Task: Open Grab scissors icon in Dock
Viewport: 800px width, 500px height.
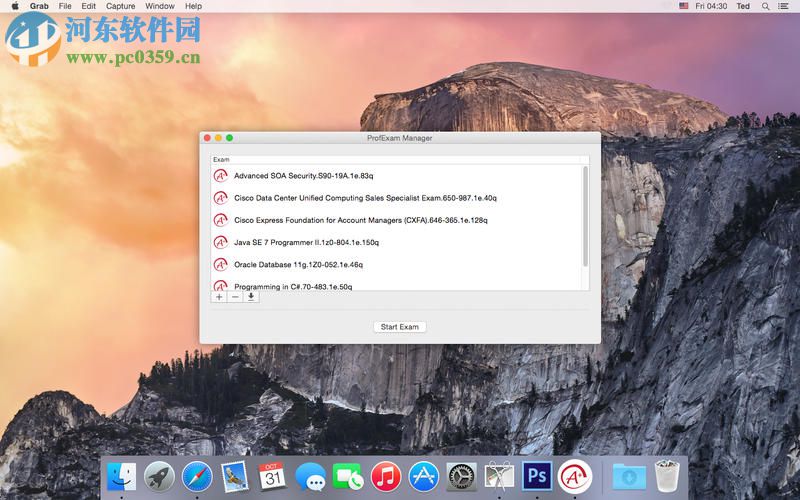Action: pyautogui.click(x=499, y=477)
